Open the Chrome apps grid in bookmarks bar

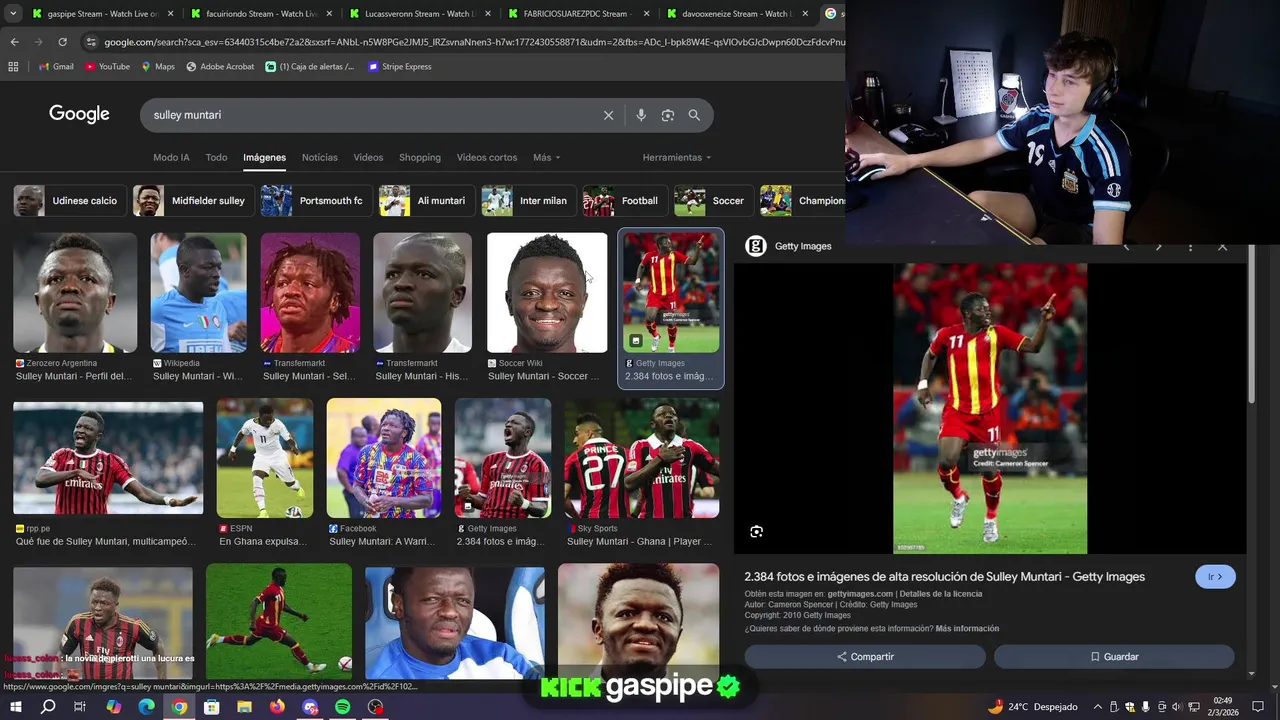coord(13,67)
